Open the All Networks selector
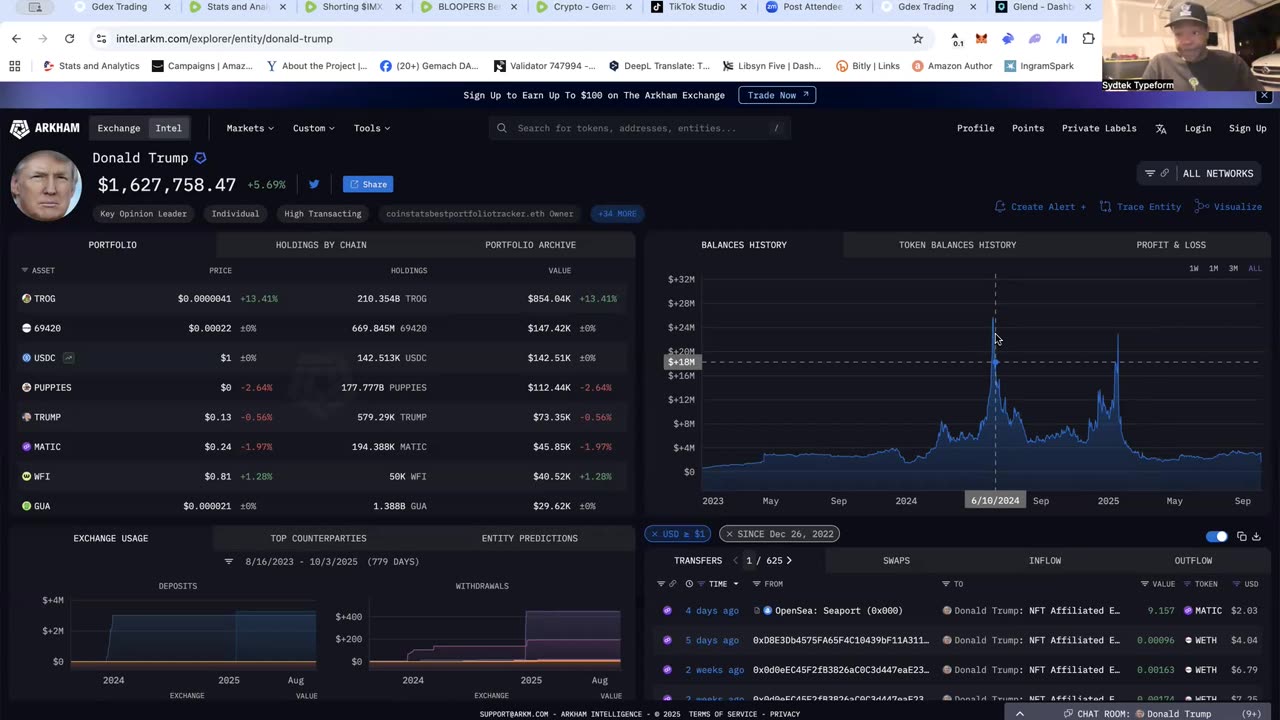Image resolution: width=1280 pixels, height=720 pixels. [1217, 174]
